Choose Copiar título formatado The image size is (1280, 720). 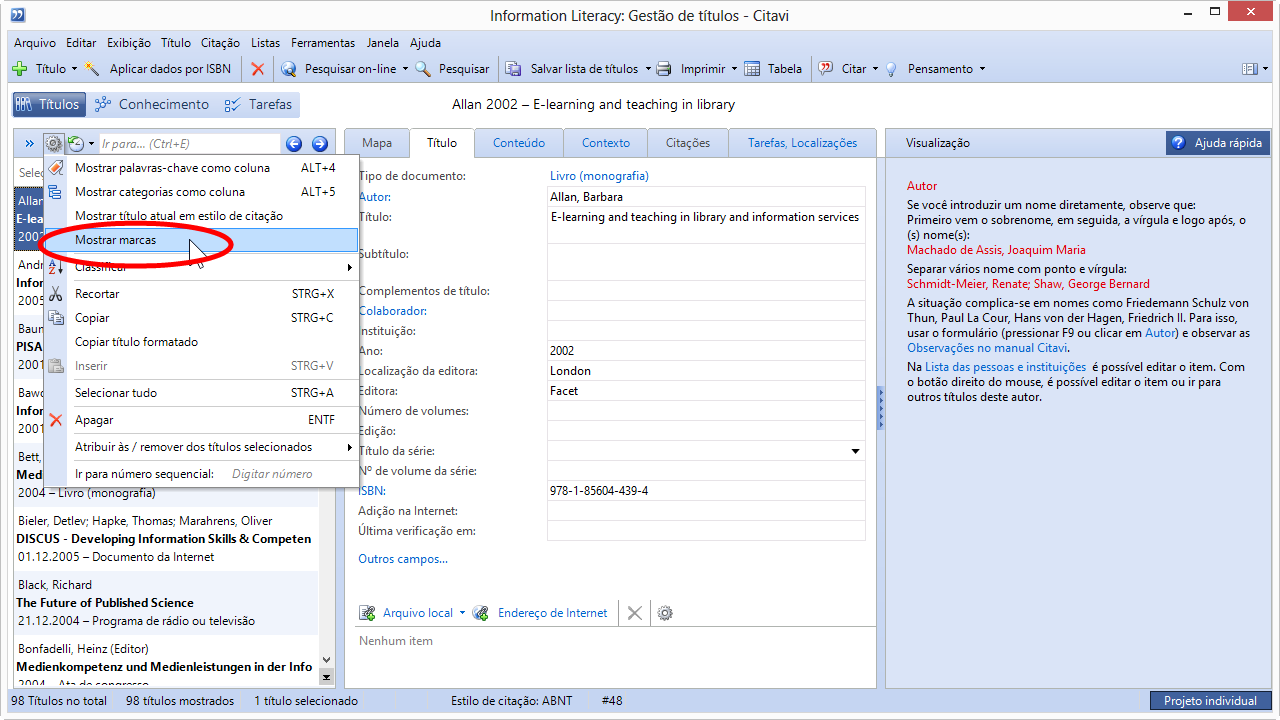coord(201,342)
